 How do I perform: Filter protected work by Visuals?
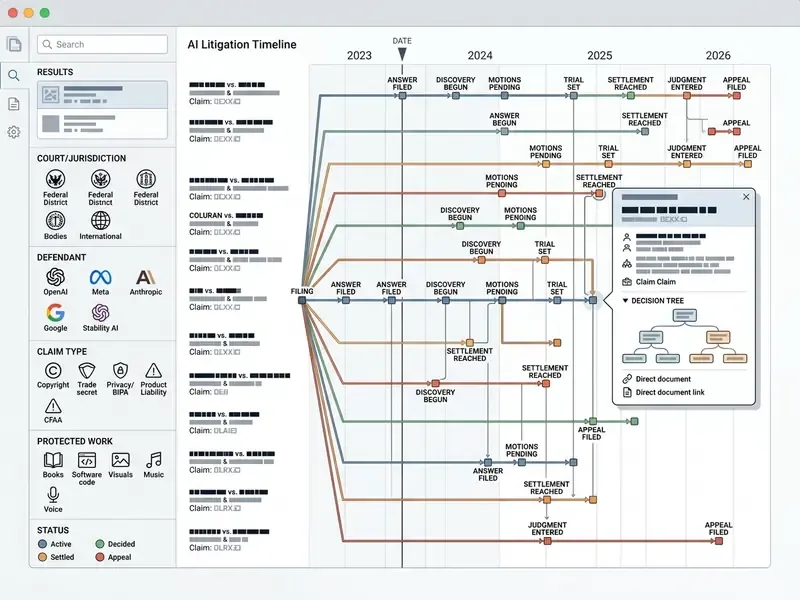[x=120, y=465]
